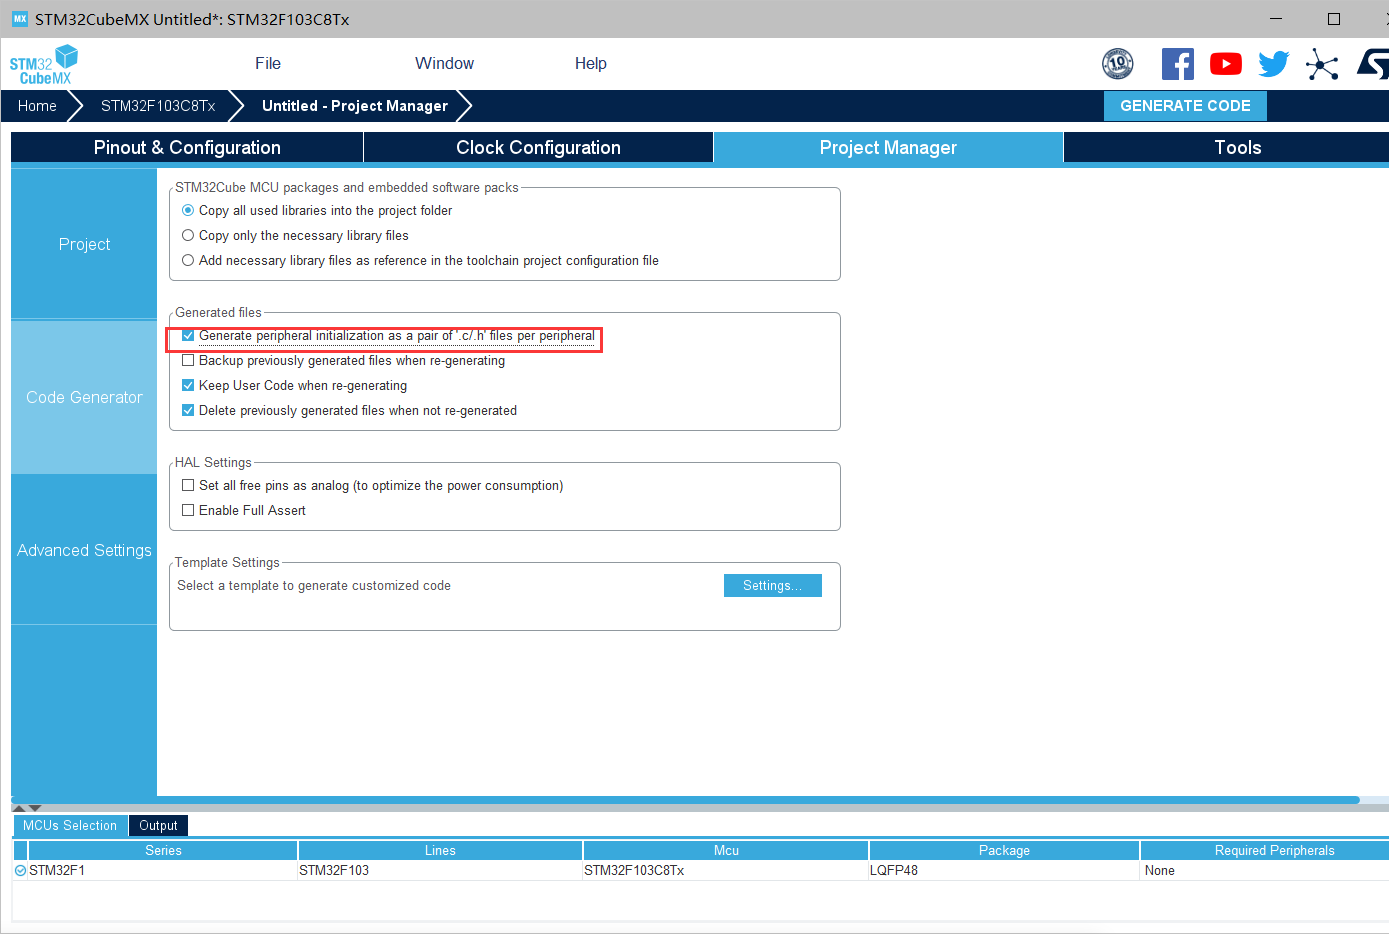
Task: Switch to Pinout & Configuration tab
Action: pyautogui.click(x=187, y=148)
